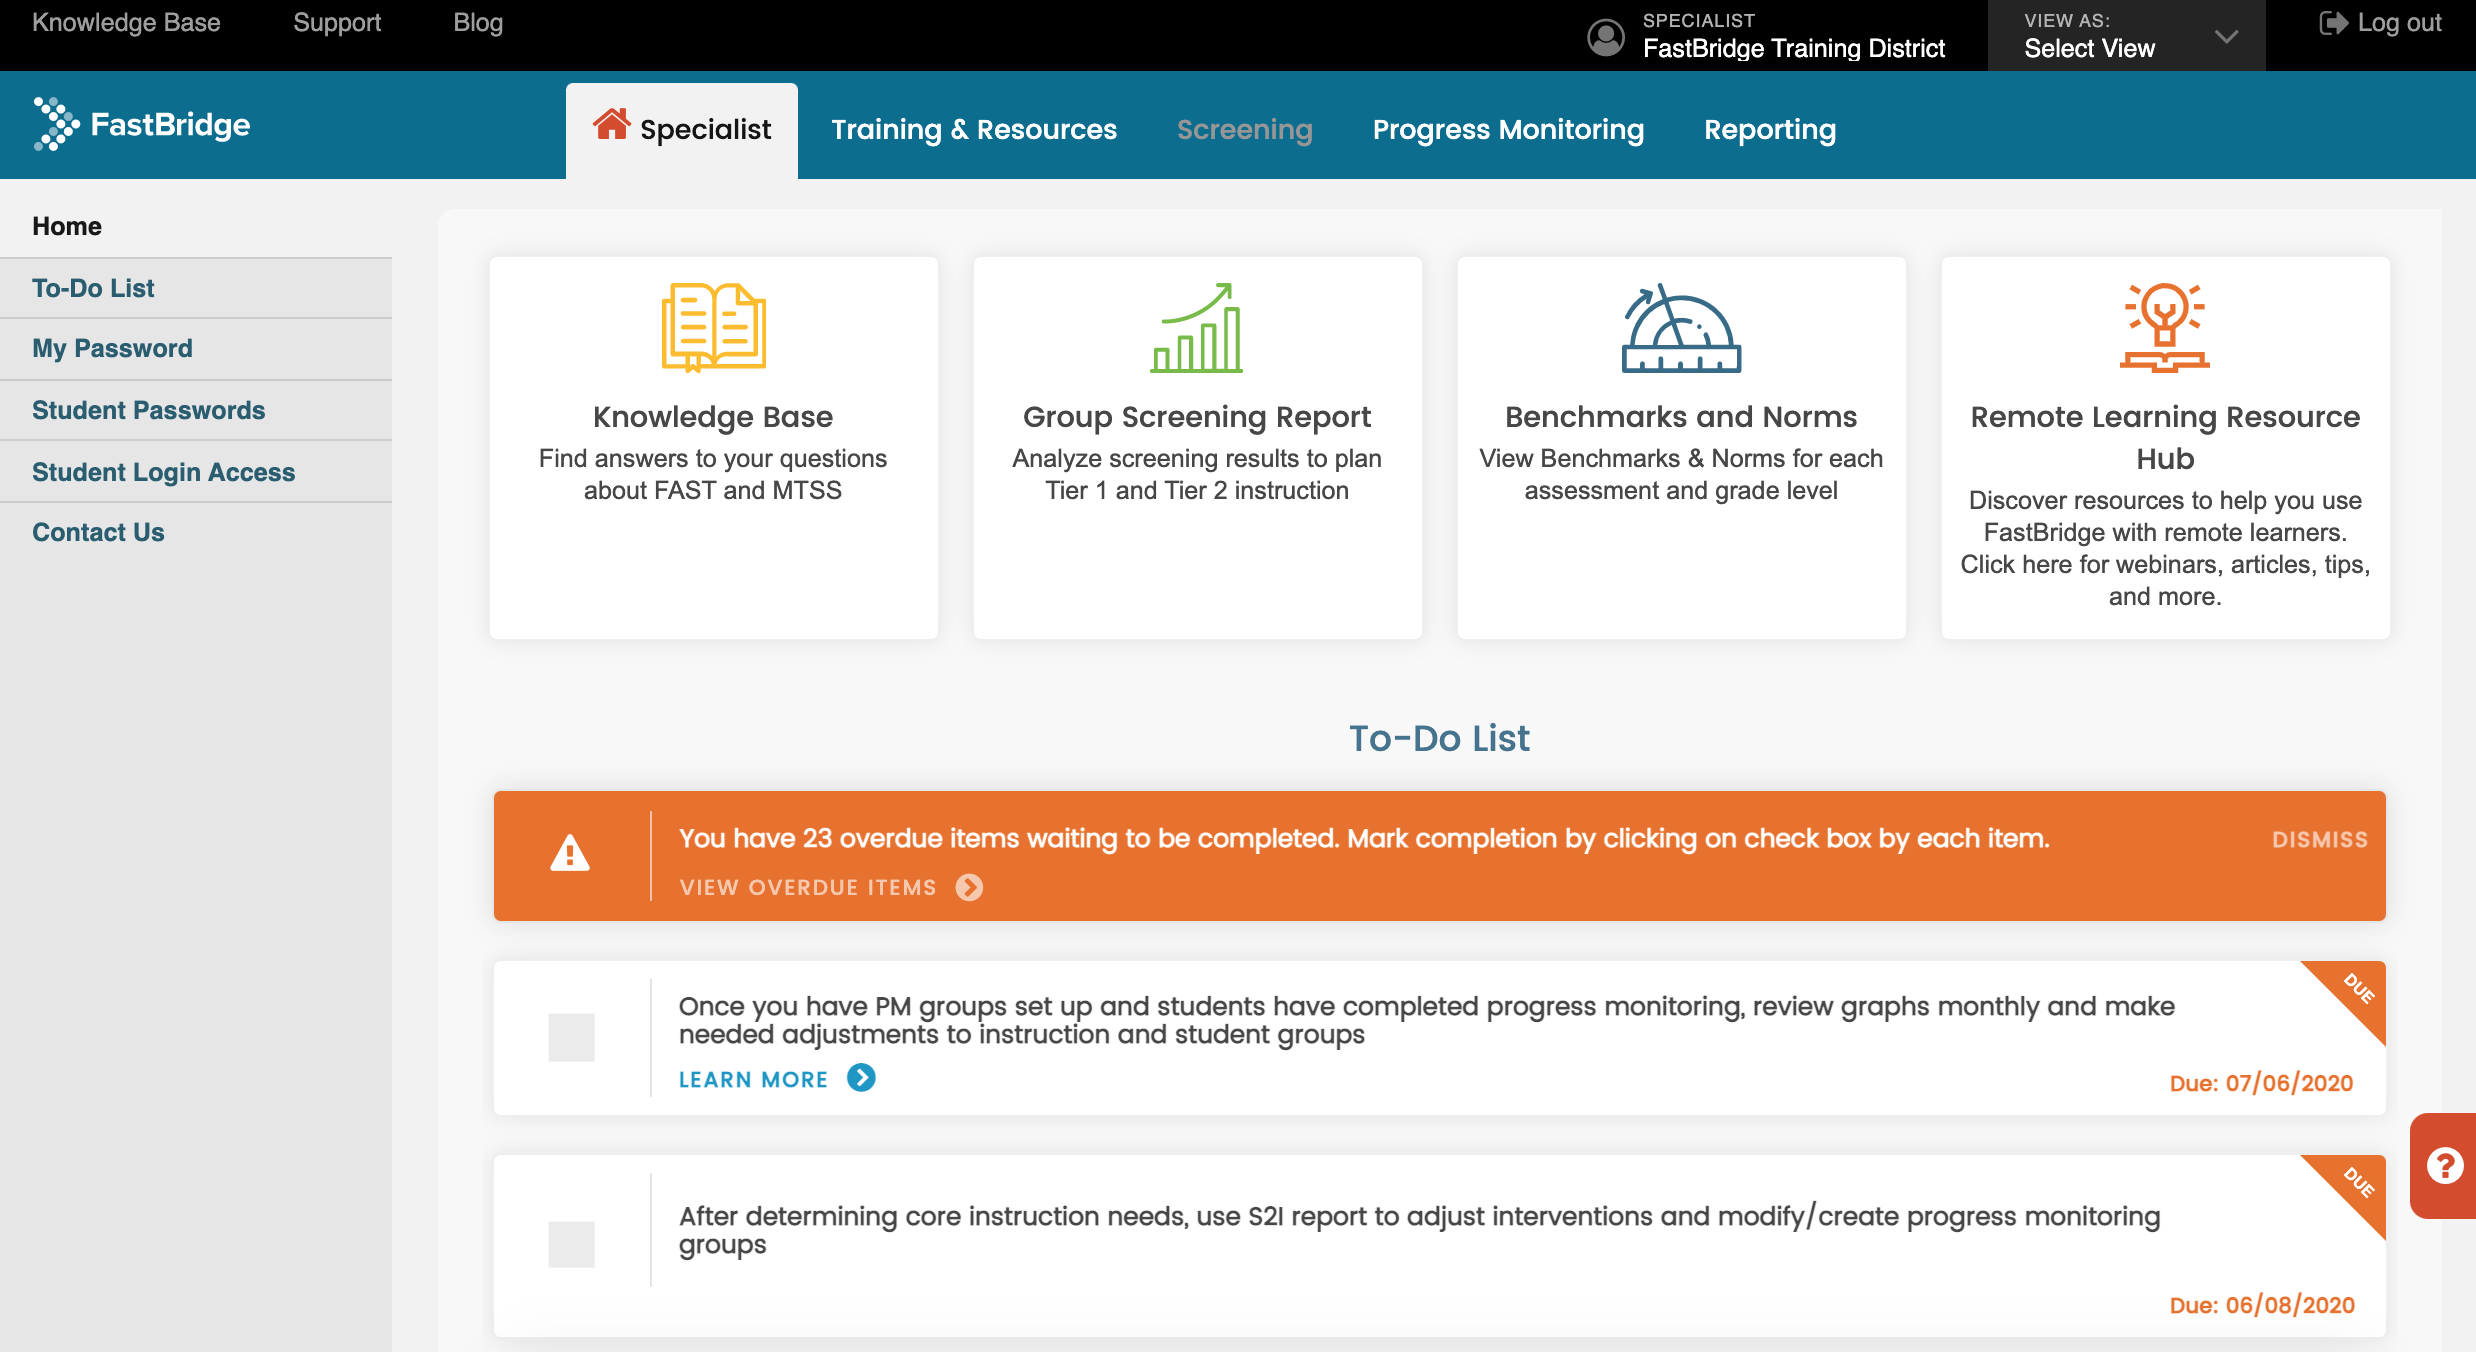Select Home in the sidebar

[196, 226]
